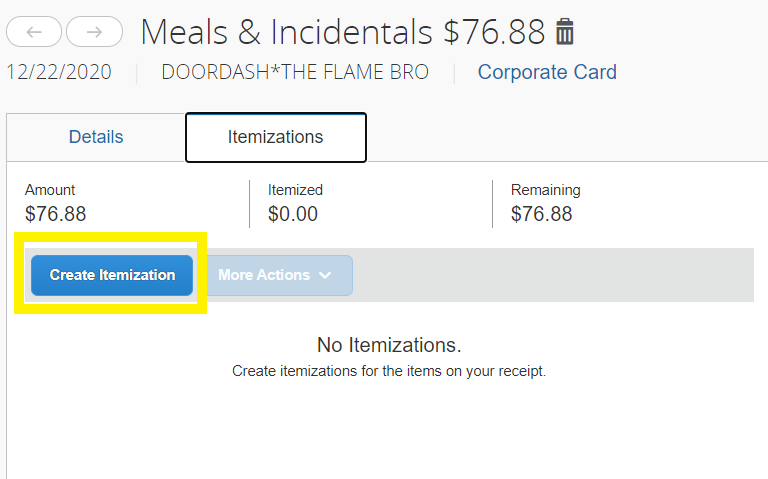Expand the chevron beside More Actions

[x=325, y=275]
